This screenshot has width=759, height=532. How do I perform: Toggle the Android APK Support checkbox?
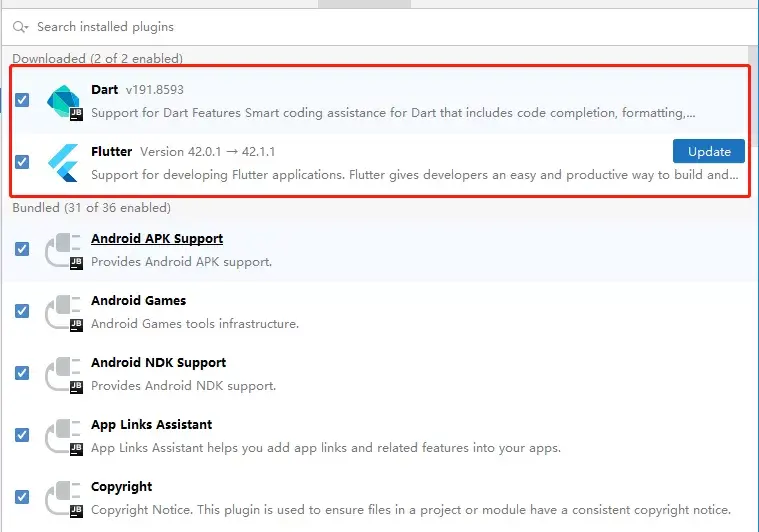pyautogui.click(x=22, y=249)
